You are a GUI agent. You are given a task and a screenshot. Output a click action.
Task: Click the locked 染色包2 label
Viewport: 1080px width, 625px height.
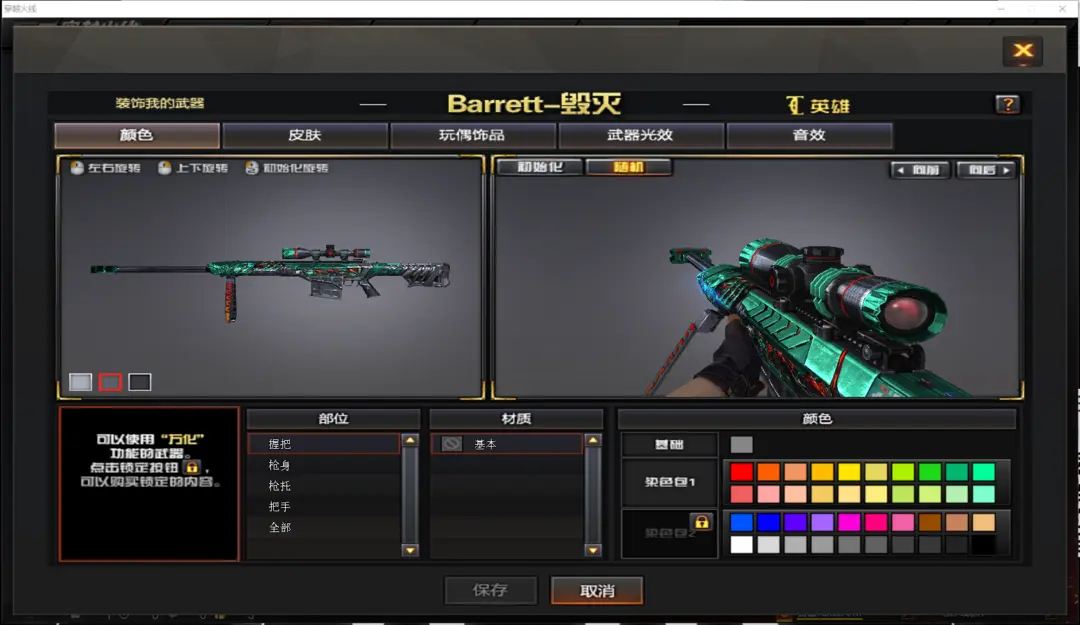tap(669, 533)
